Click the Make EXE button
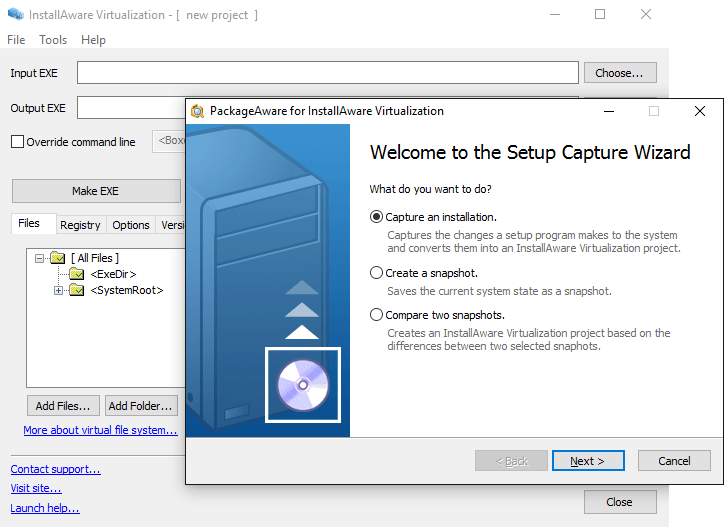The height and width of the screenshot is (527, 724). tap(96, 191)
